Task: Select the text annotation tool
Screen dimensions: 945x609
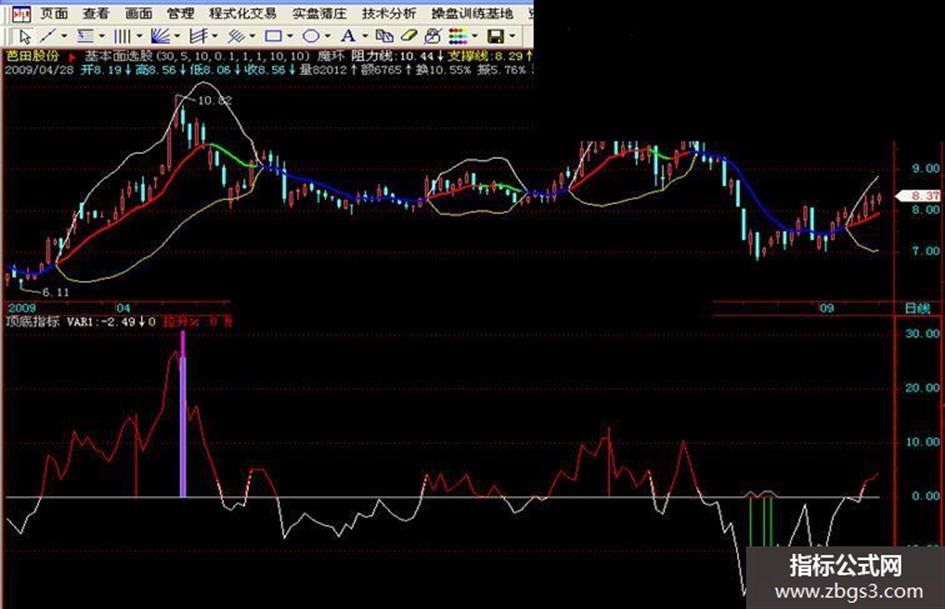Action: [x=348, y=37]
